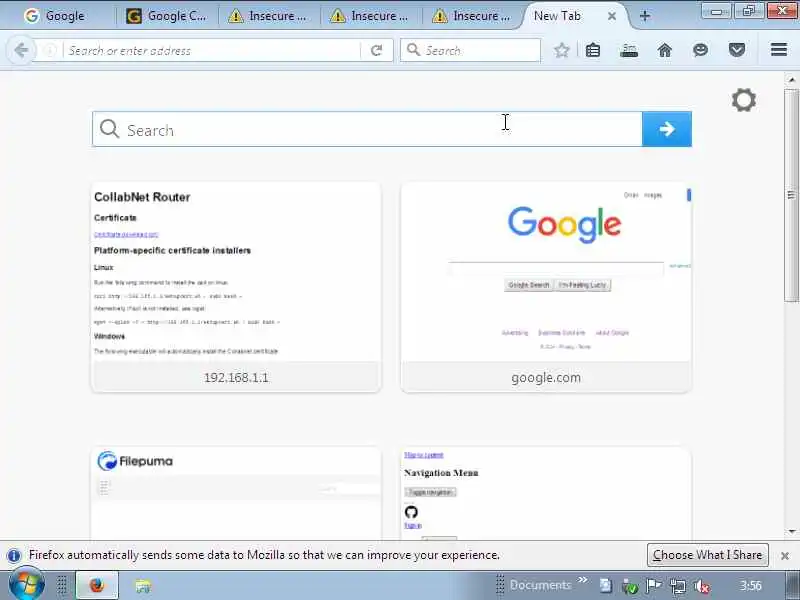Show bookmarks list icon

click(x=593, y=50)
